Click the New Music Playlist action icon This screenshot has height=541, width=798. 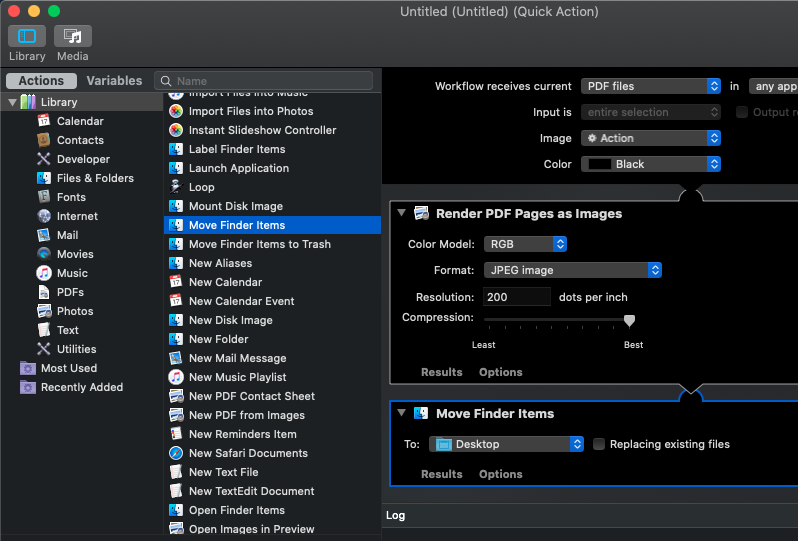tap(176, 377)
